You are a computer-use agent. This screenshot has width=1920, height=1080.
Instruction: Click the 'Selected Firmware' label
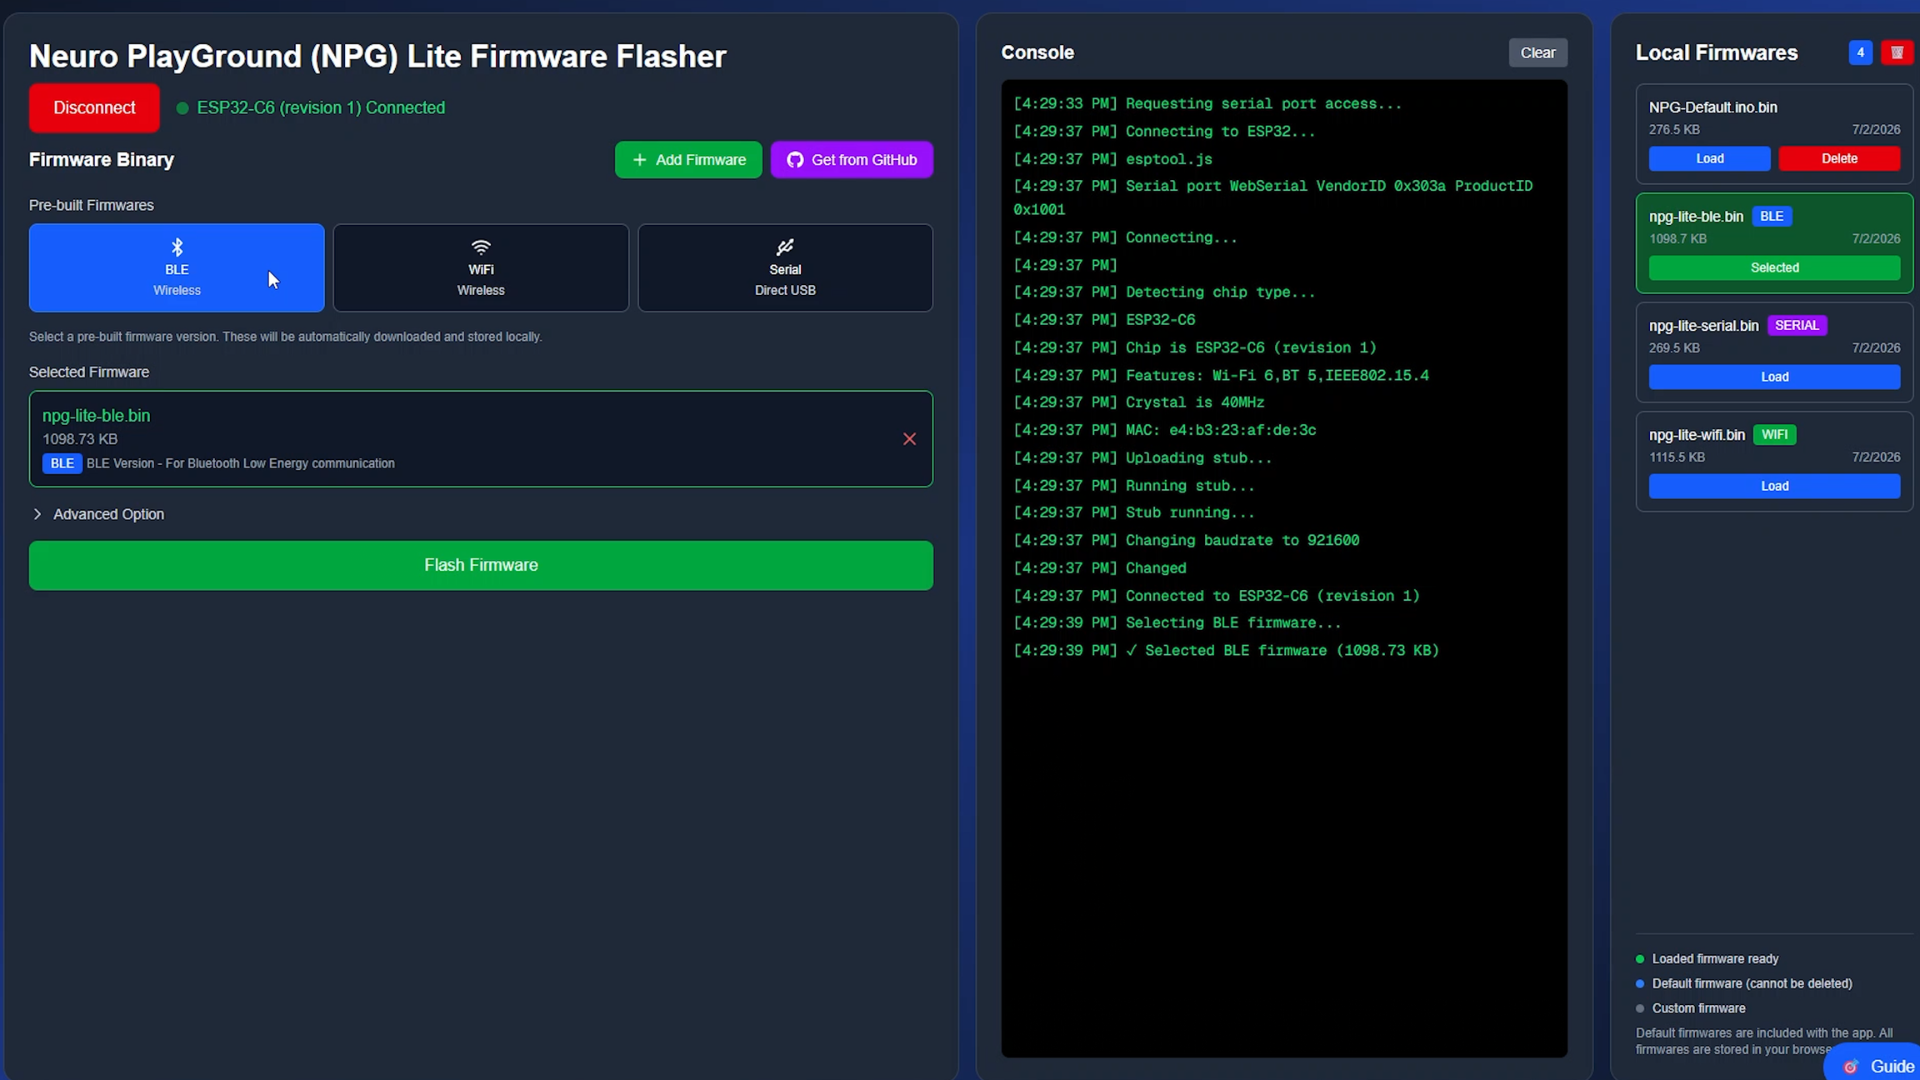pos(89,372)
